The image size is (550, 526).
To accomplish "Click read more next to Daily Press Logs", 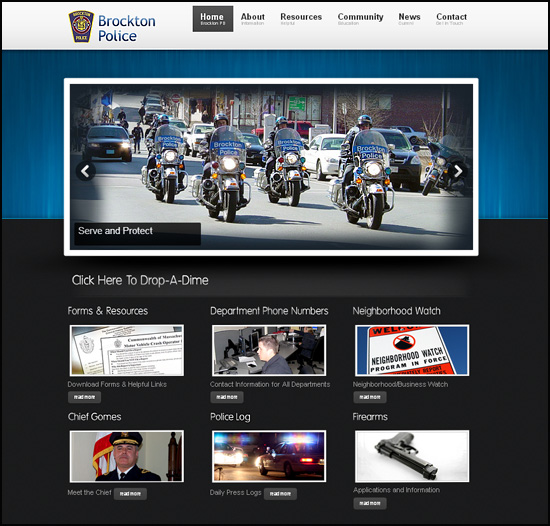I will click(280, 494).
